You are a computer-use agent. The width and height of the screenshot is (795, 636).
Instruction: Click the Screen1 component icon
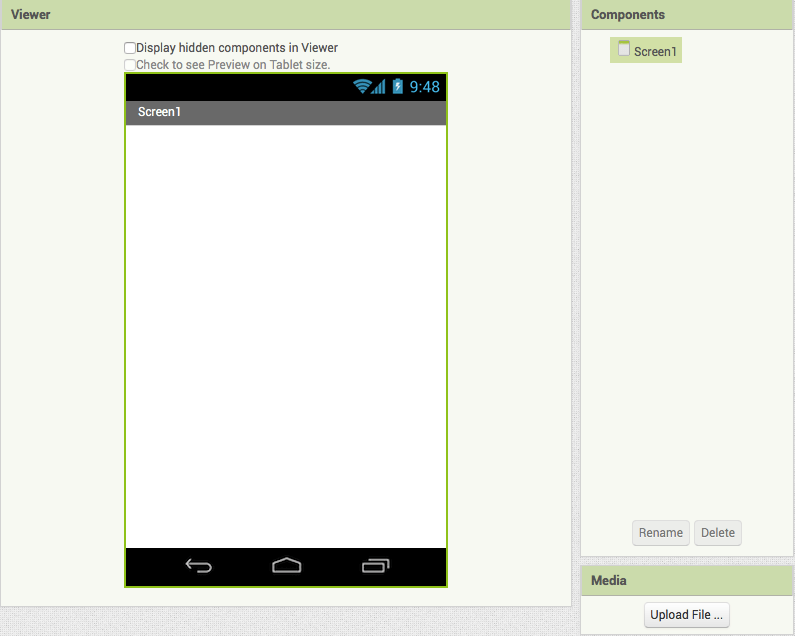pos(624,49)
